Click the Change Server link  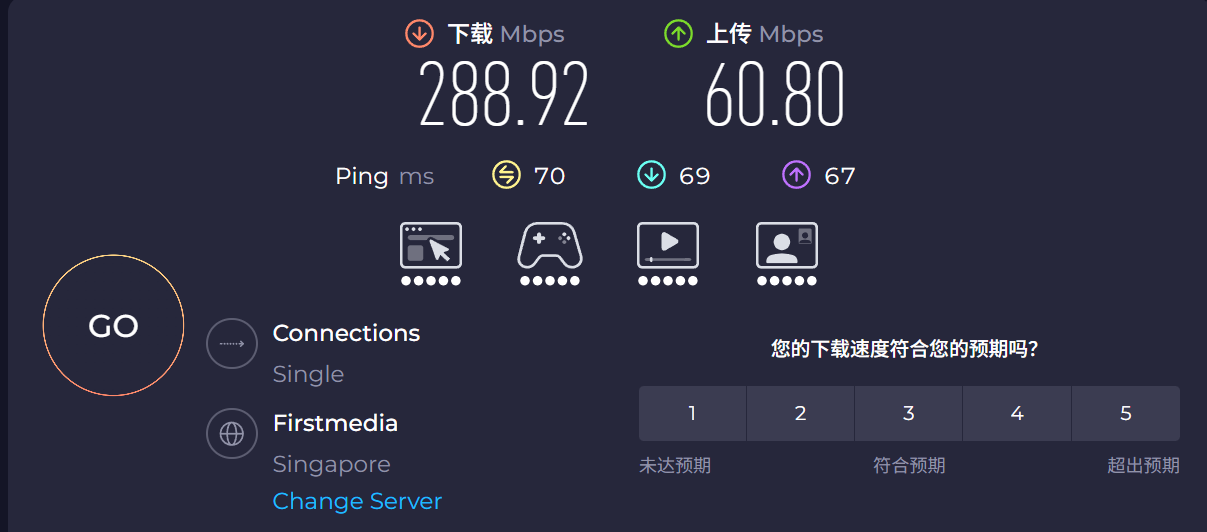click(357, 501)
